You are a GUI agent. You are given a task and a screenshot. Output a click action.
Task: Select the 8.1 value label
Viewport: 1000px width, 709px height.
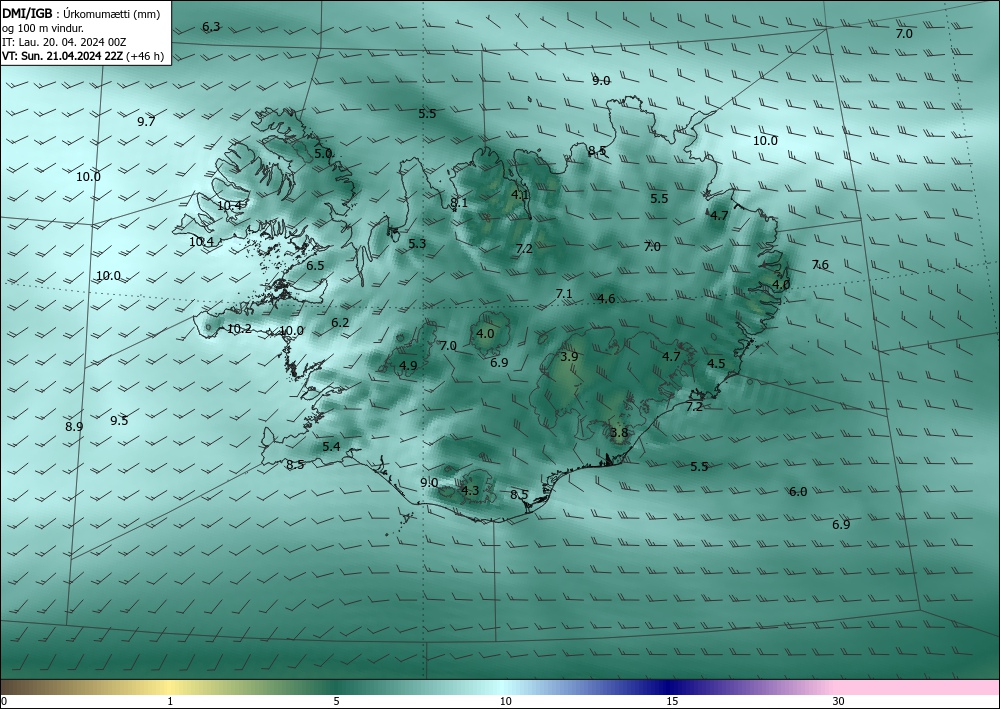coord(459,203)
